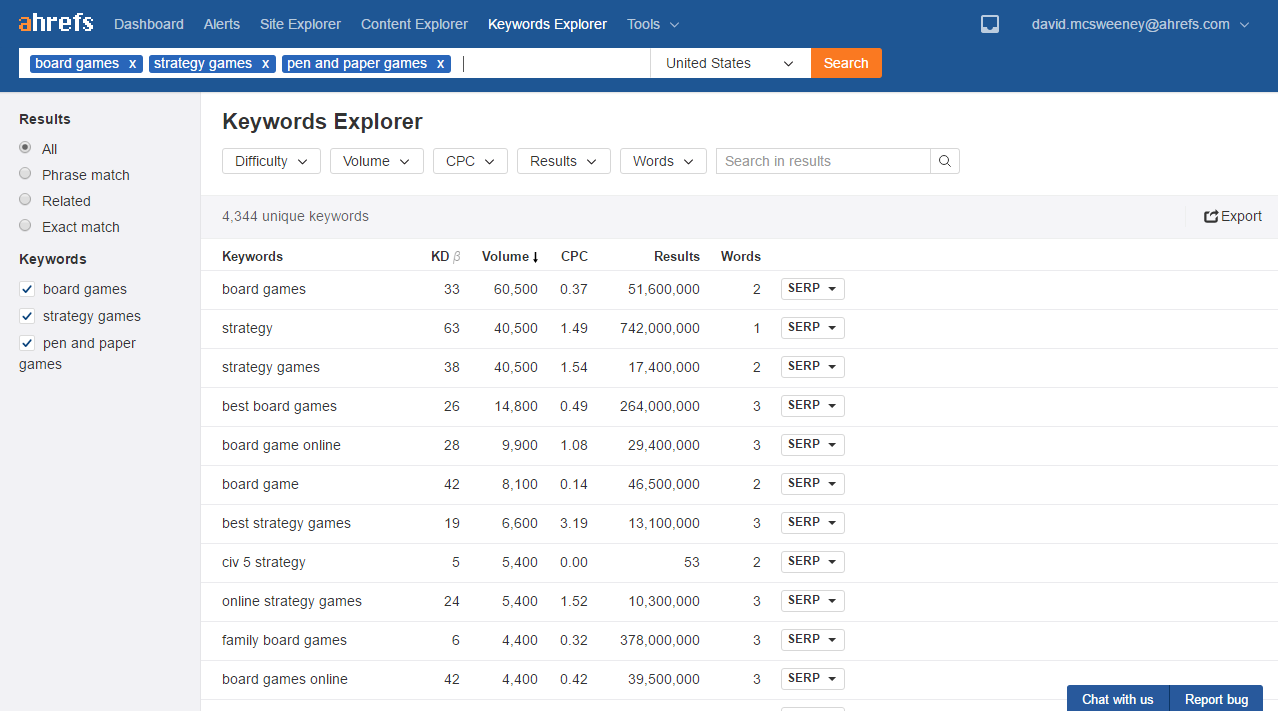Open the United States country selector
The height and width of the screenshot is (711, 1278).
point(730,62)
